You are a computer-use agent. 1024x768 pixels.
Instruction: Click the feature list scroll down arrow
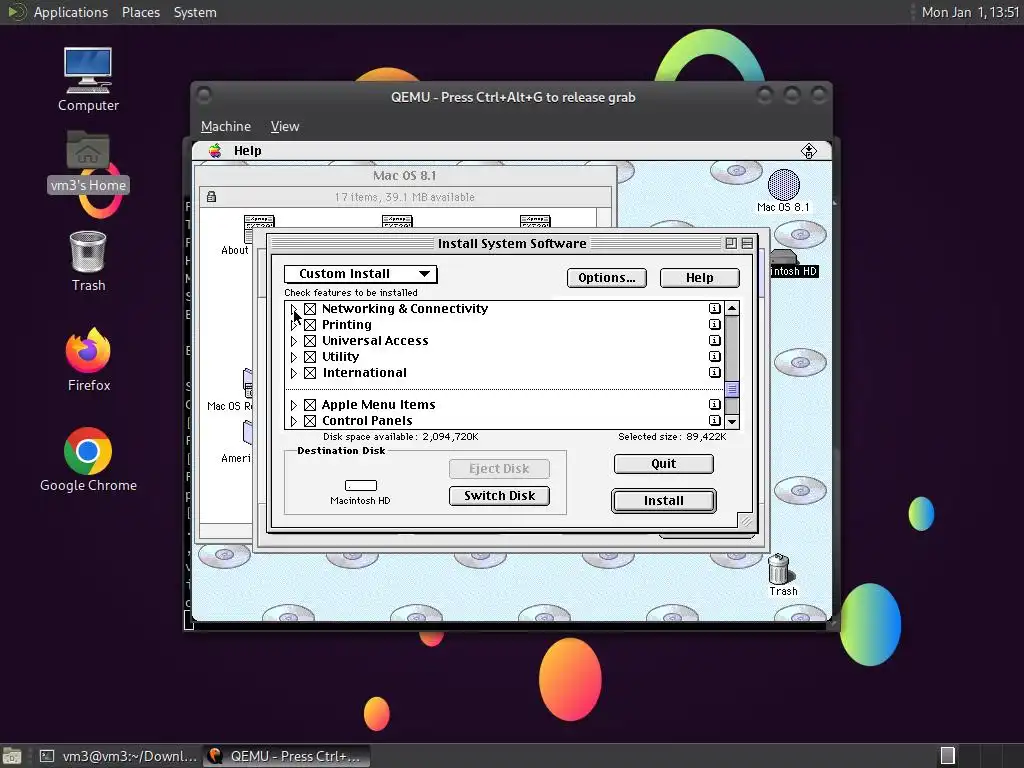point(732,421)
